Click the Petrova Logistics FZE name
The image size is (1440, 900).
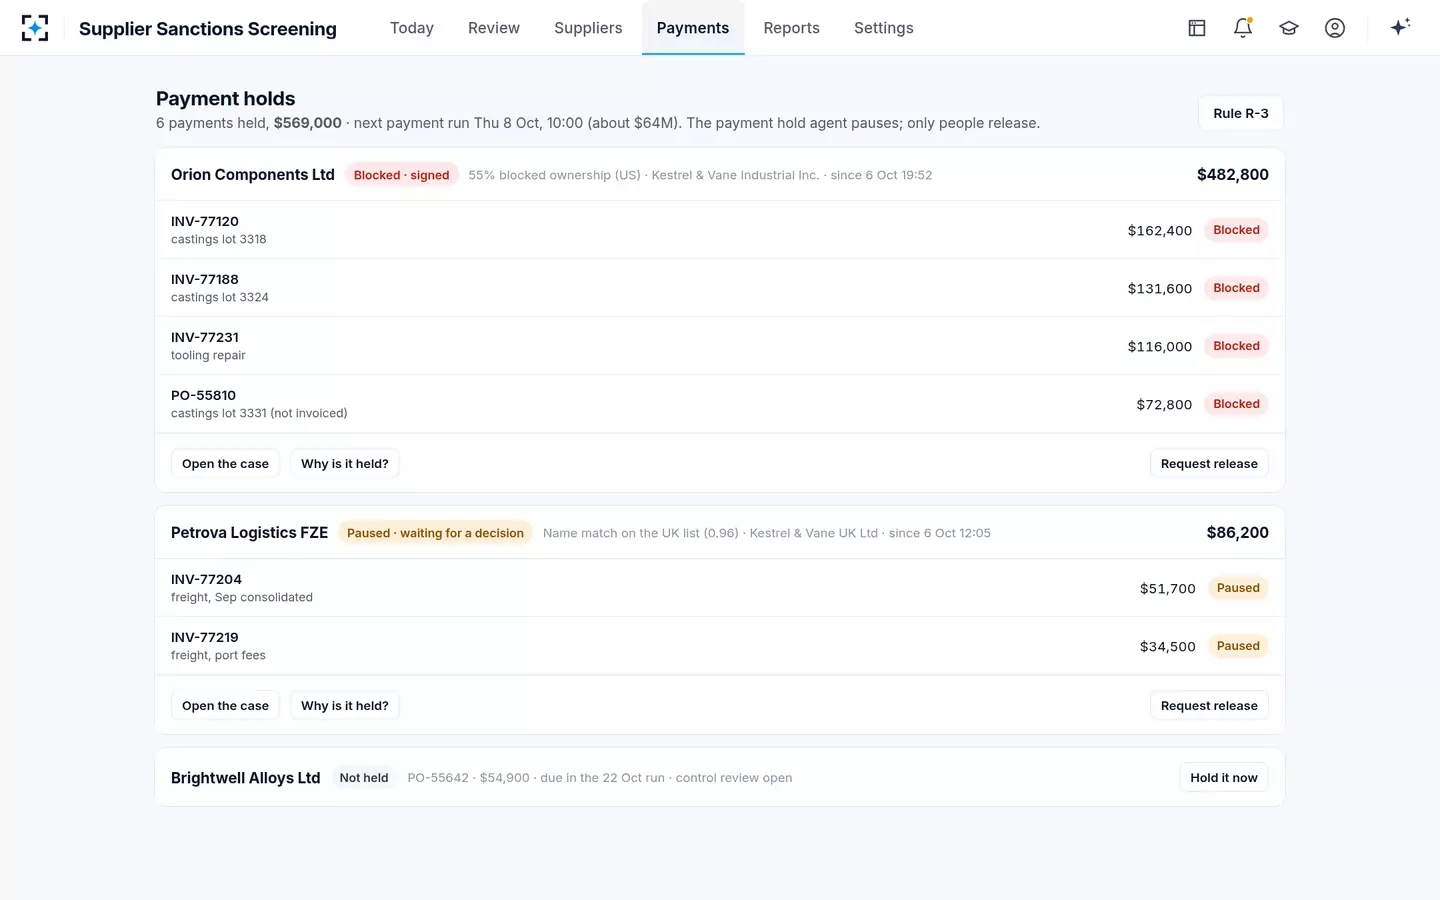coord(249,533)
